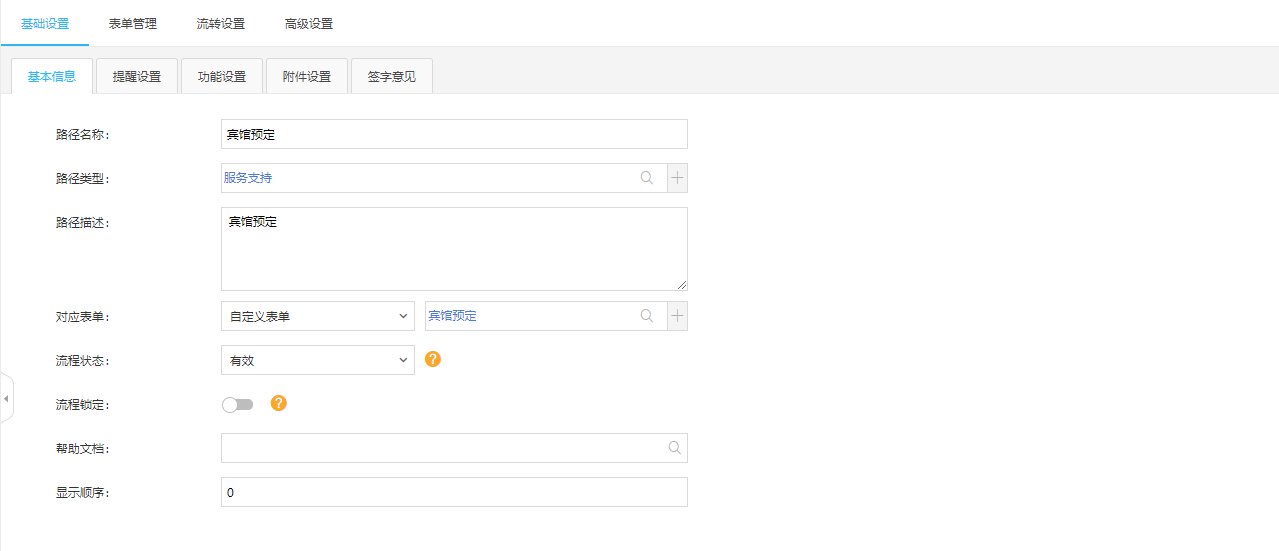Click search icon in 宾馆预定 form field

coord(647,316)
